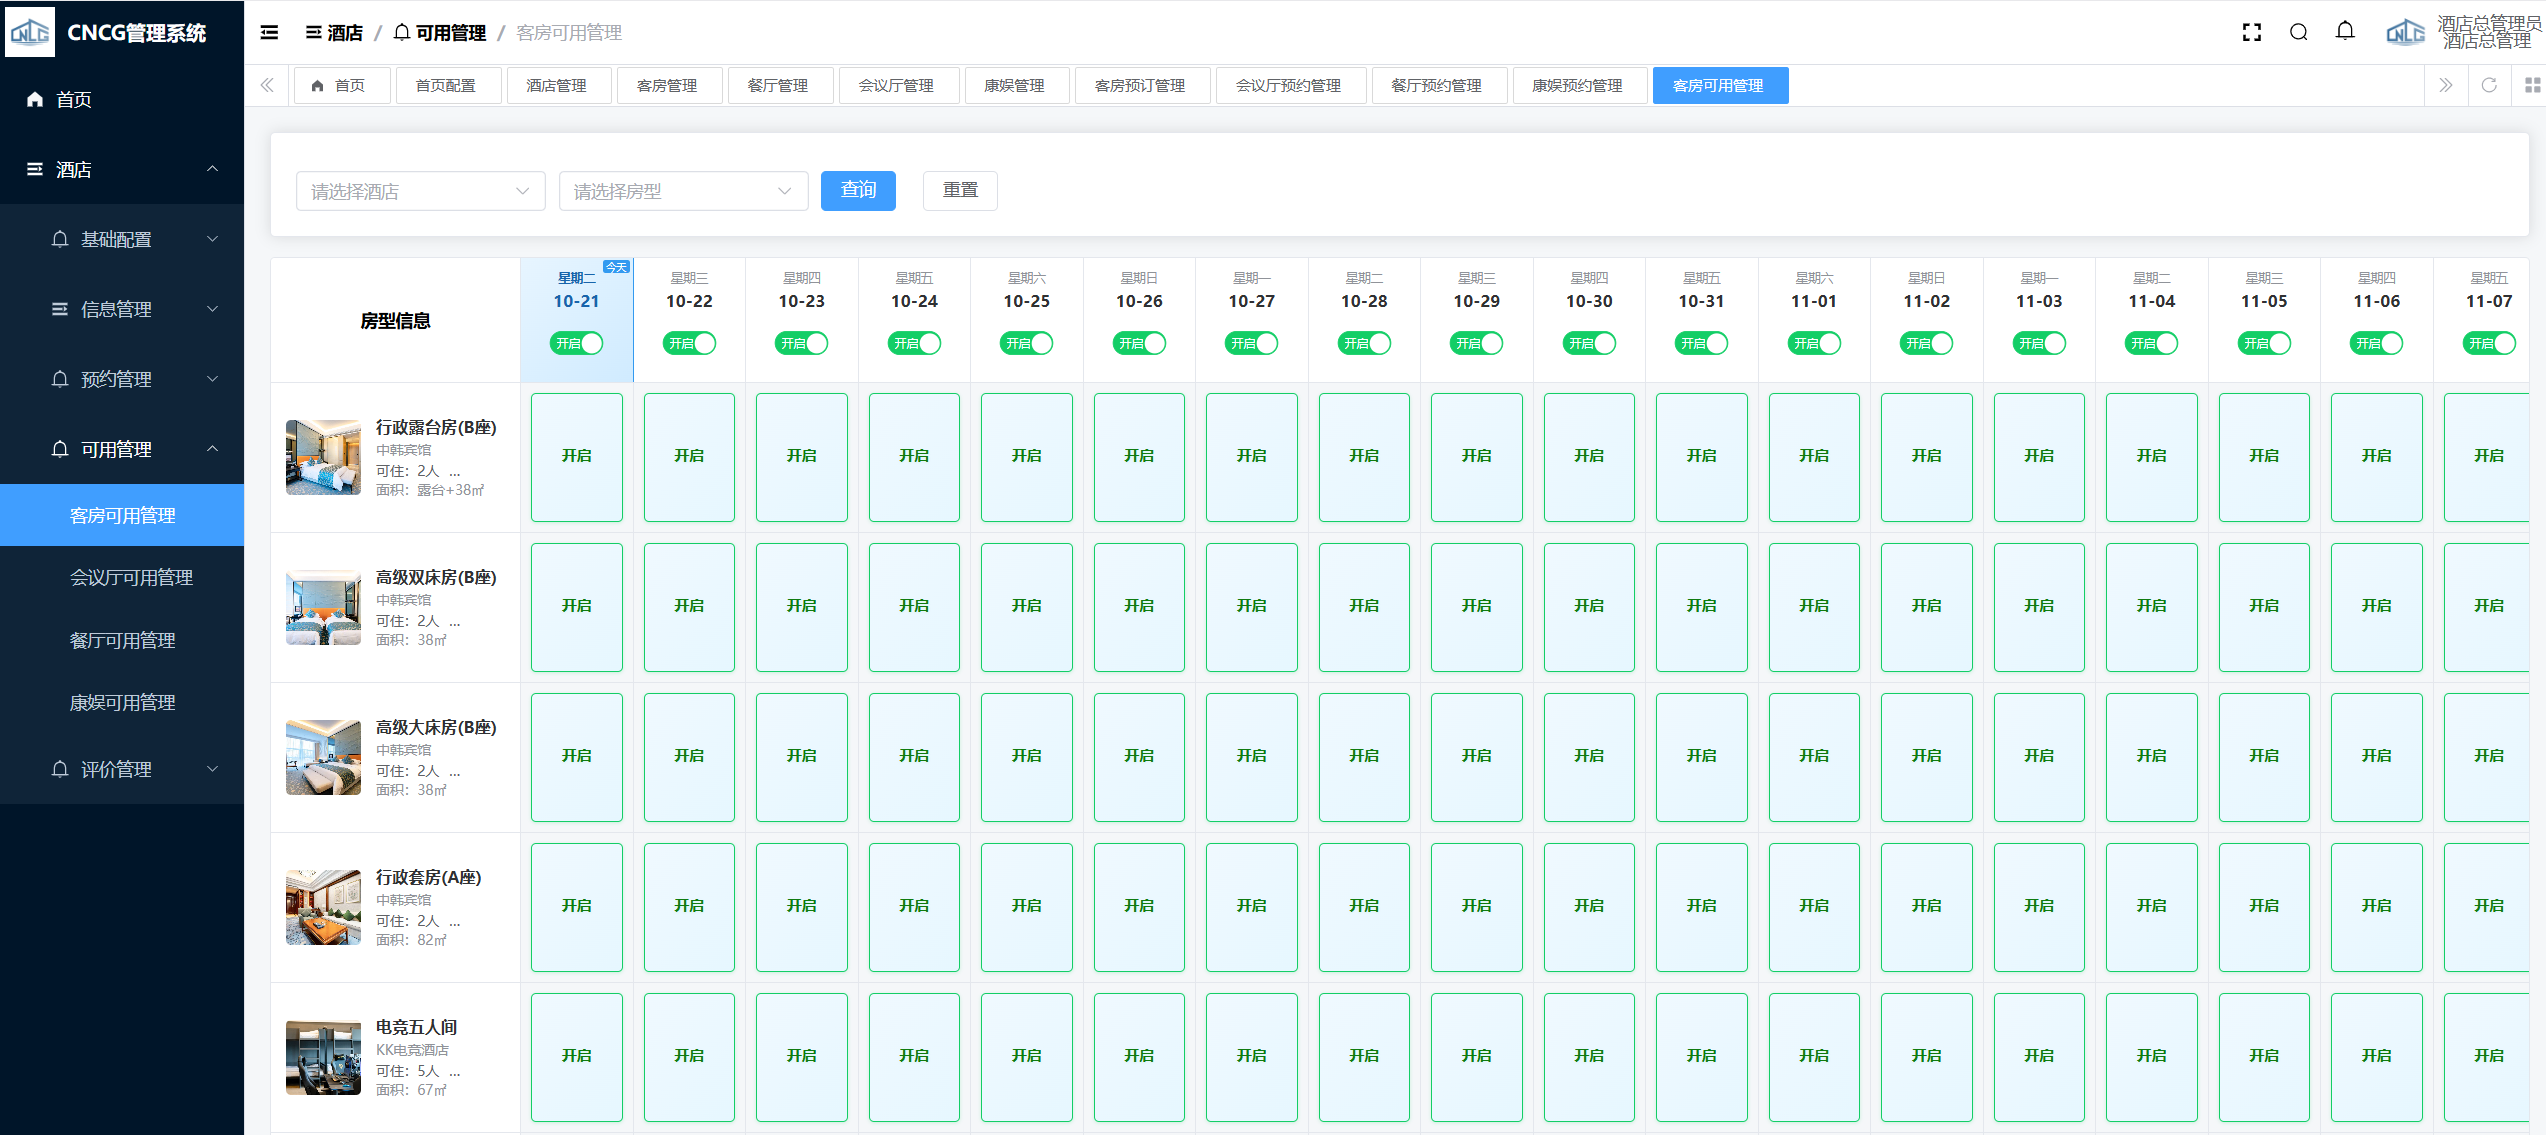Click the refresh page icon
Viewport: 2546px width, 1135px height.
pyautogui.click(x=2489, y=86)
